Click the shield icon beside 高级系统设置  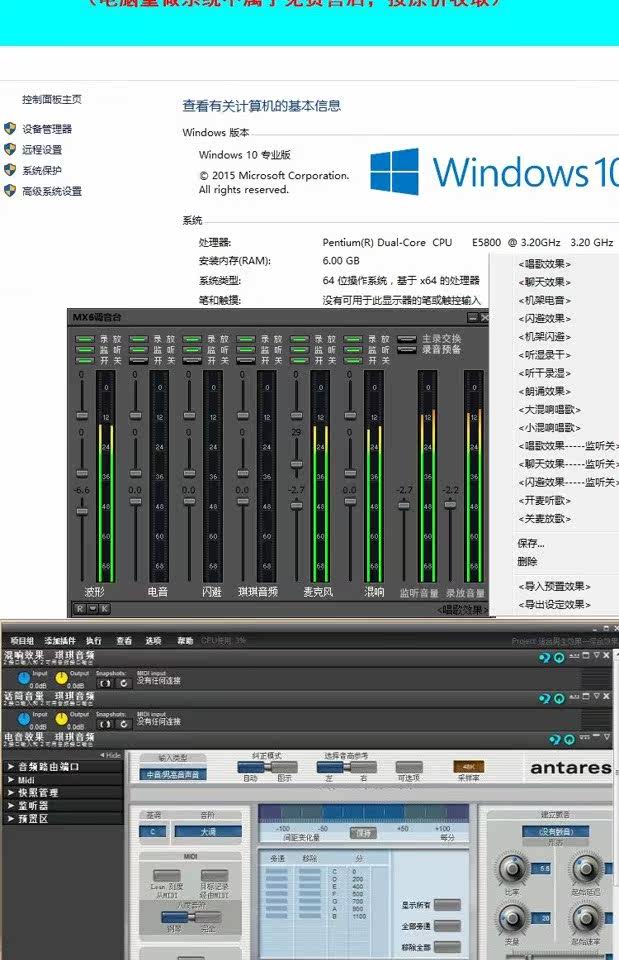tap(10, 191)
